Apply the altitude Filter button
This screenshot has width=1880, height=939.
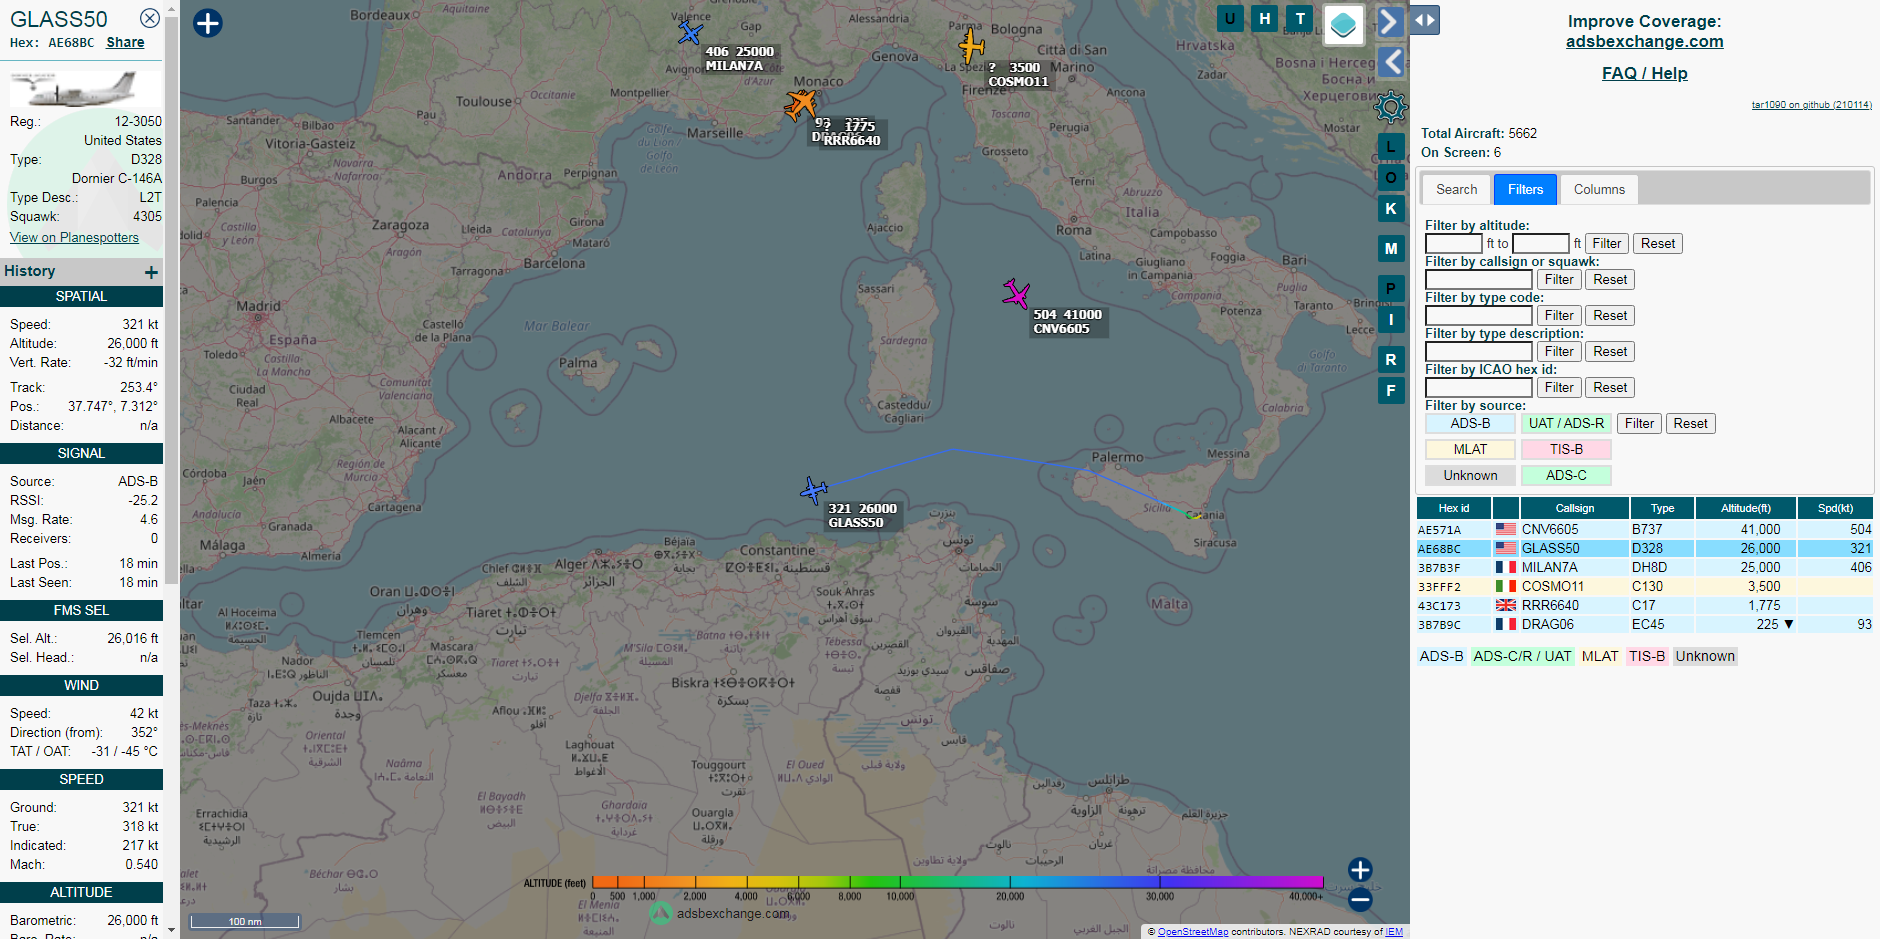pyautogui.click(x=1606, y=243)
